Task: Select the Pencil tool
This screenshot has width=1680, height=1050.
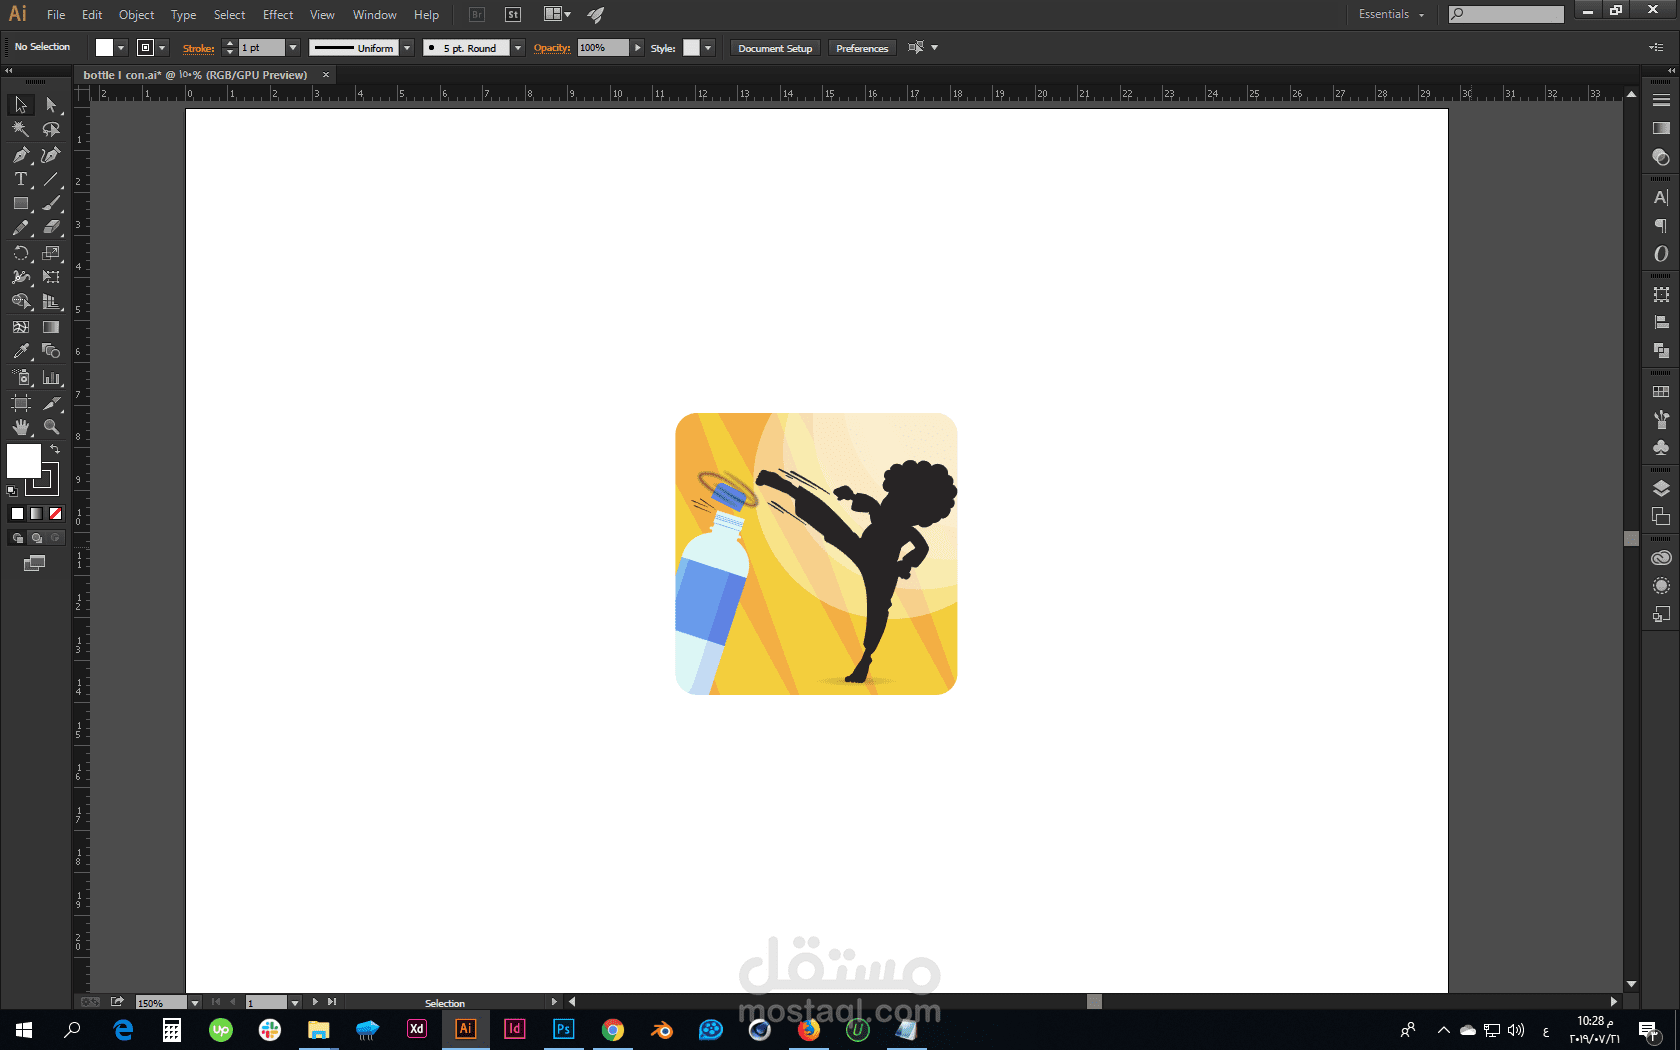Action: (21, 228)
